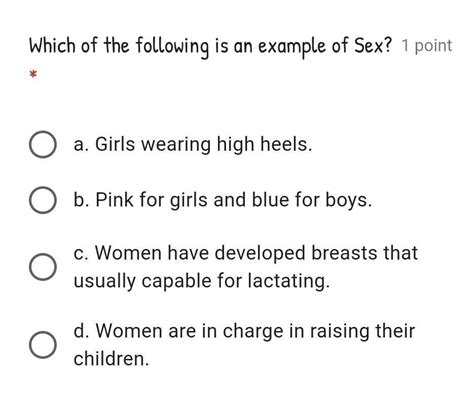Click the letter 'c.' prefix of third option
Viewport: 474px width, 417px height.
81,254
